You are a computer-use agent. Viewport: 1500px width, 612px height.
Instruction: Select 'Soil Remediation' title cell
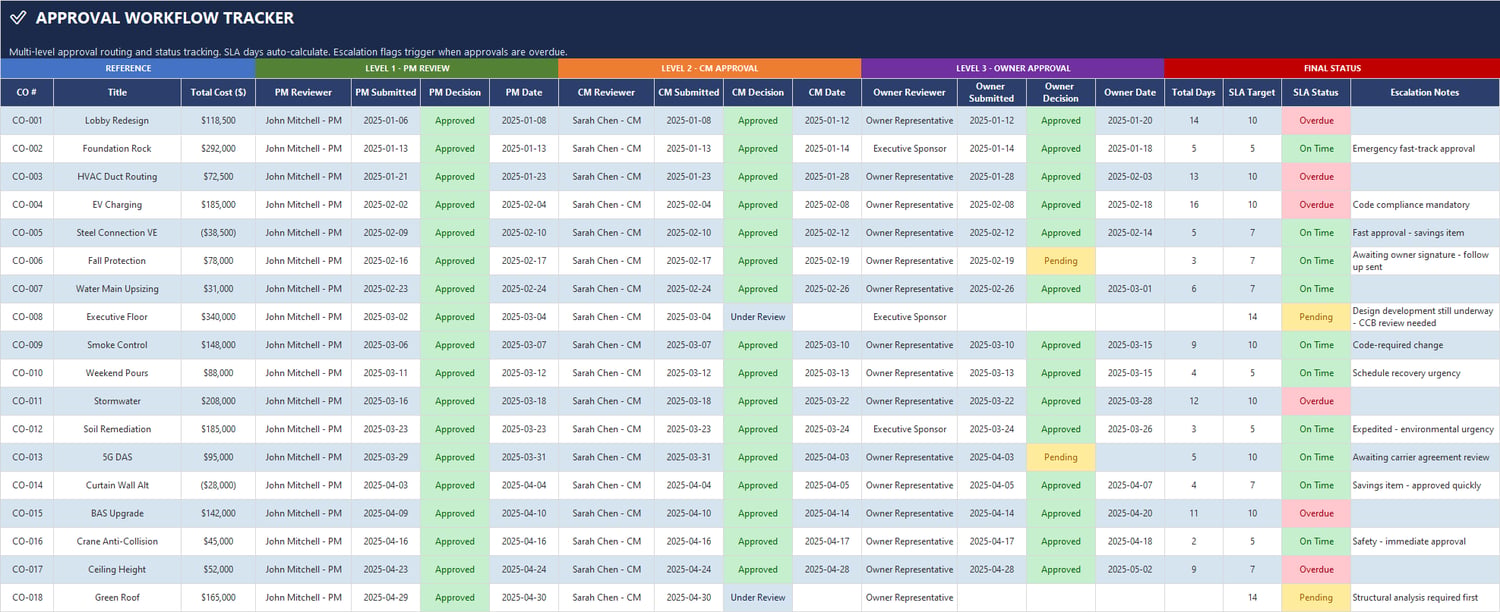(x=118, y=428)
